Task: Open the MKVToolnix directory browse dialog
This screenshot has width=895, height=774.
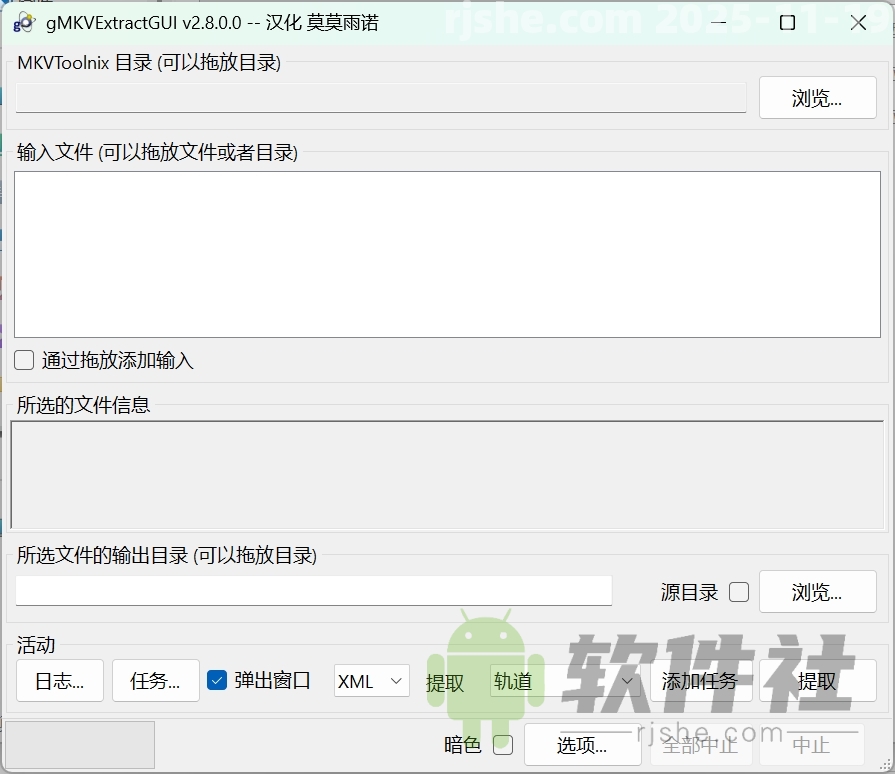Action: 817,97
